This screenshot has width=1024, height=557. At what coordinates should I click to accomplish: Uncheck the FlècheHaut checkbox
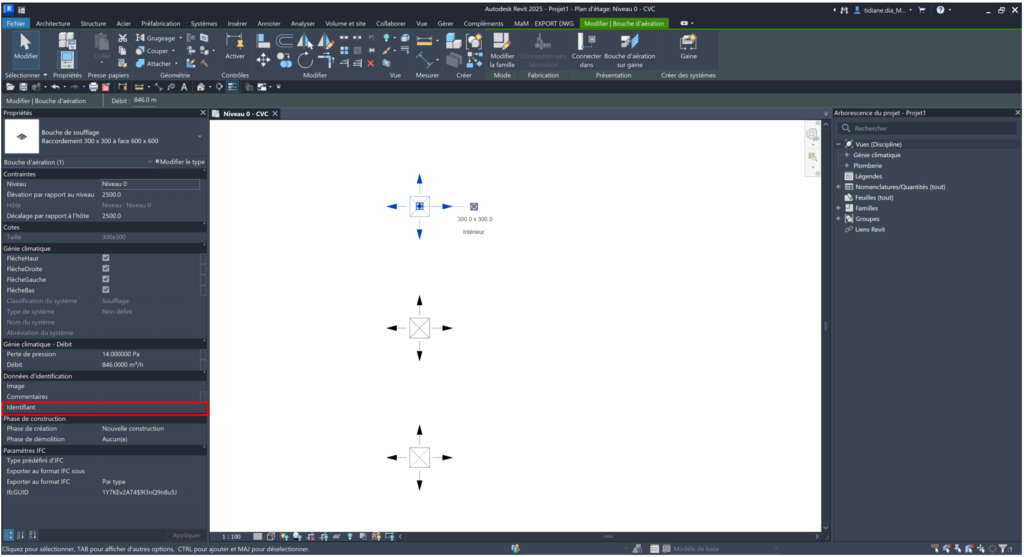[x=106, y=258]
